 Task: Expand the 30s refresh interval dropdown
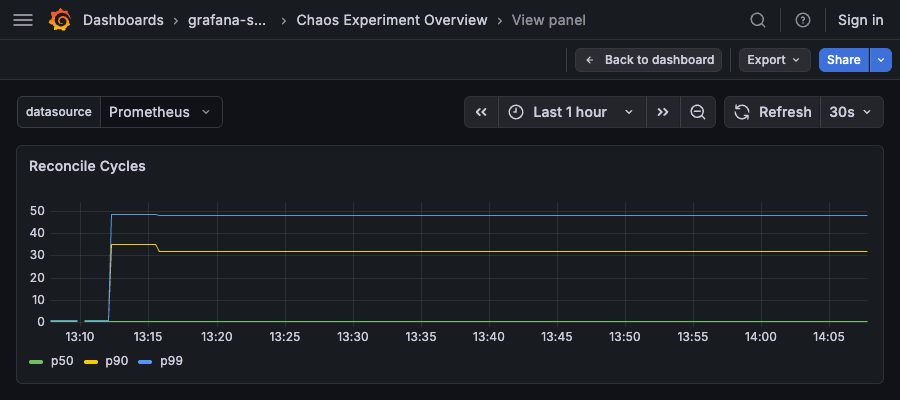pos(852,112)
